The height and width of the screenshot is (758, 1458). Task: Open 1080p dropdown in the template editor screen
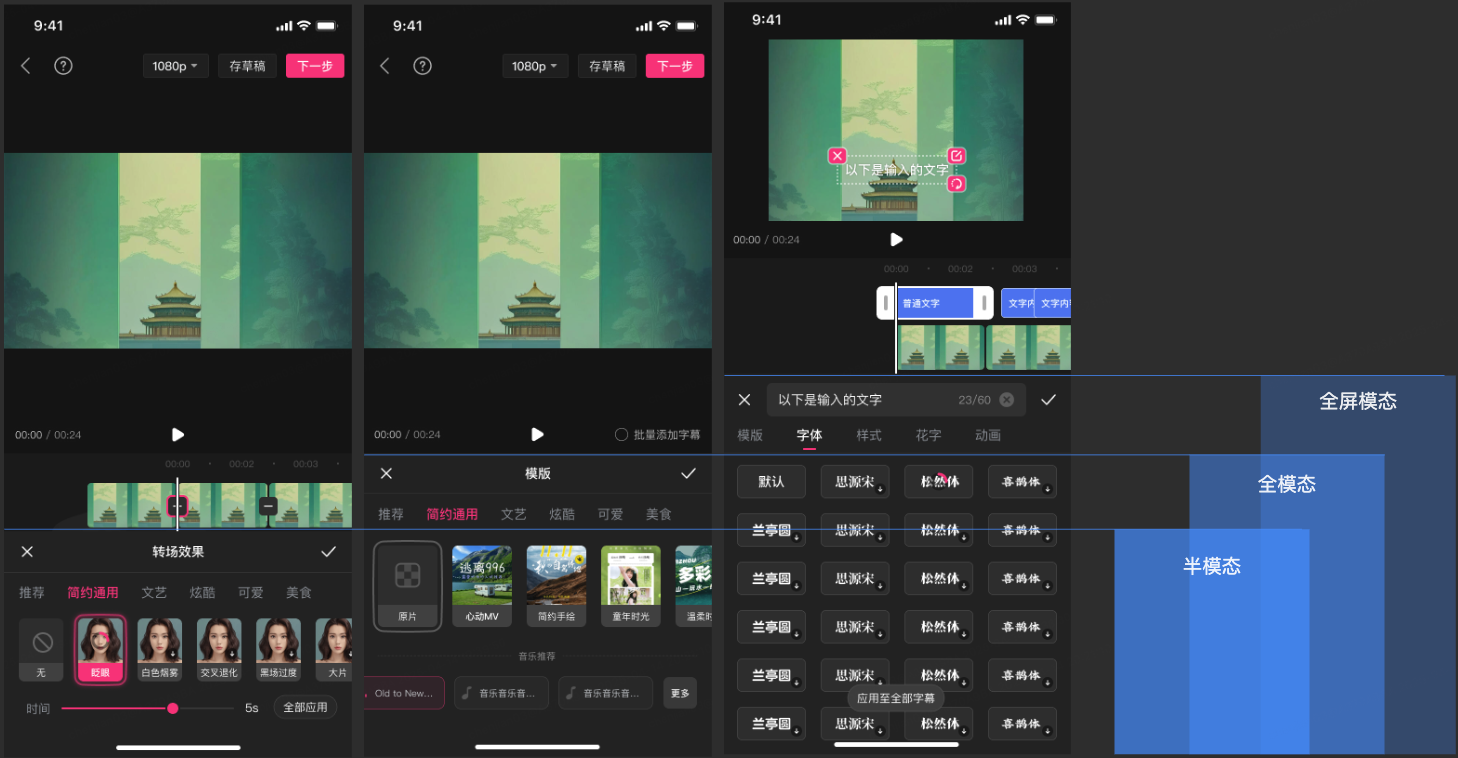point(534,66)
